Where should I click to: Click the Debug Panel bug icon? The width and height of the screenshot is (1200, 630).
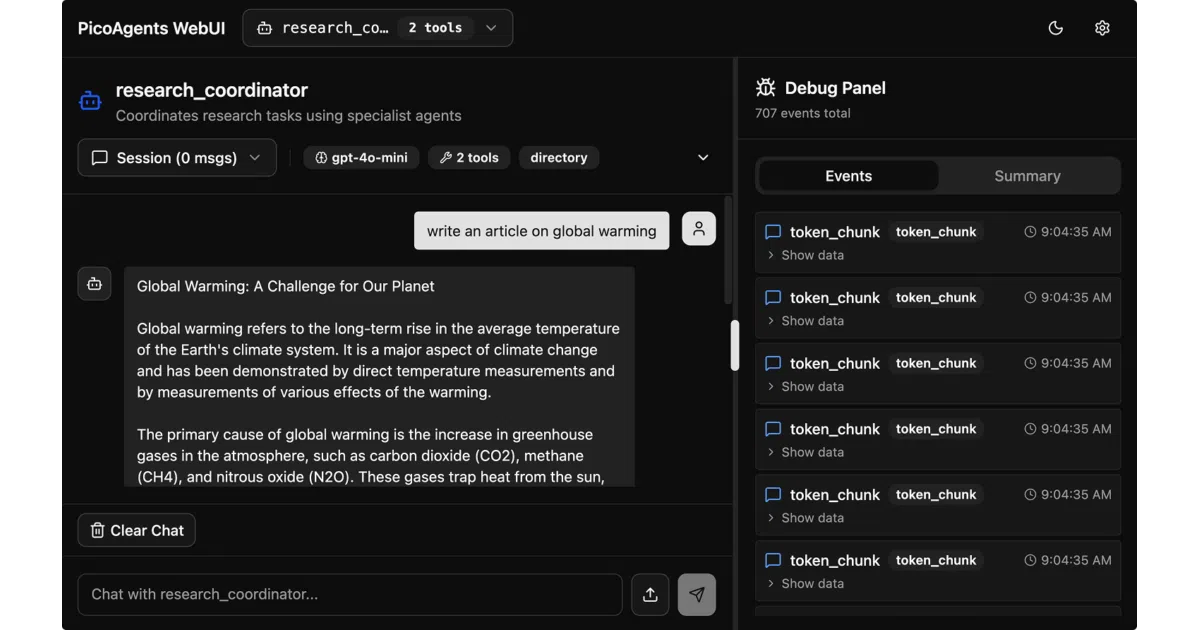click(x=766, y=88)
